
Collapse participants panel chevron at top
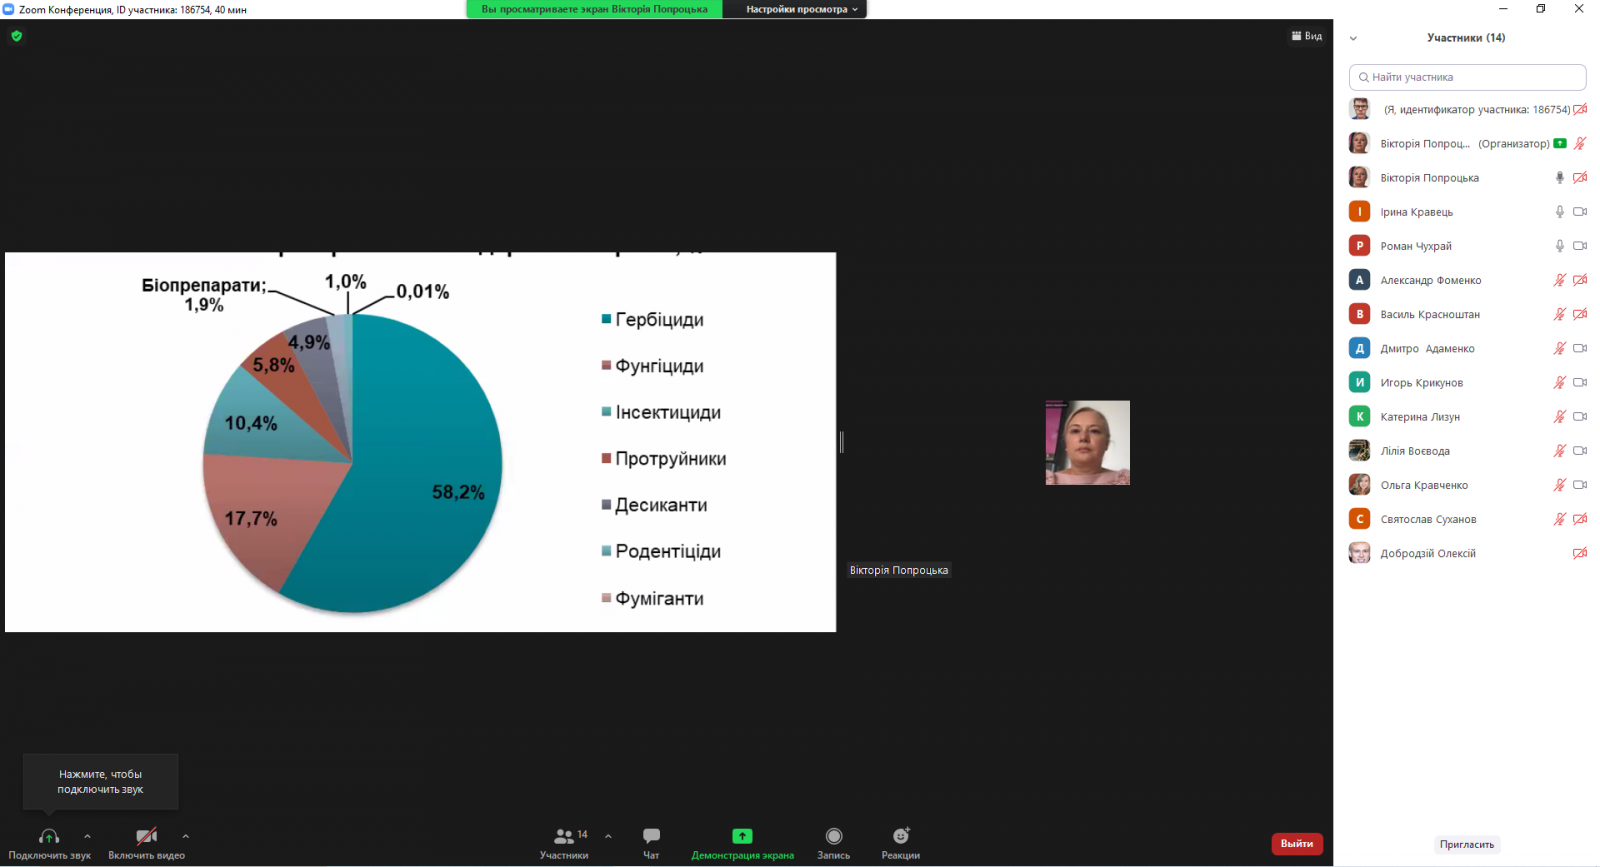click(x=1353, y=38)
